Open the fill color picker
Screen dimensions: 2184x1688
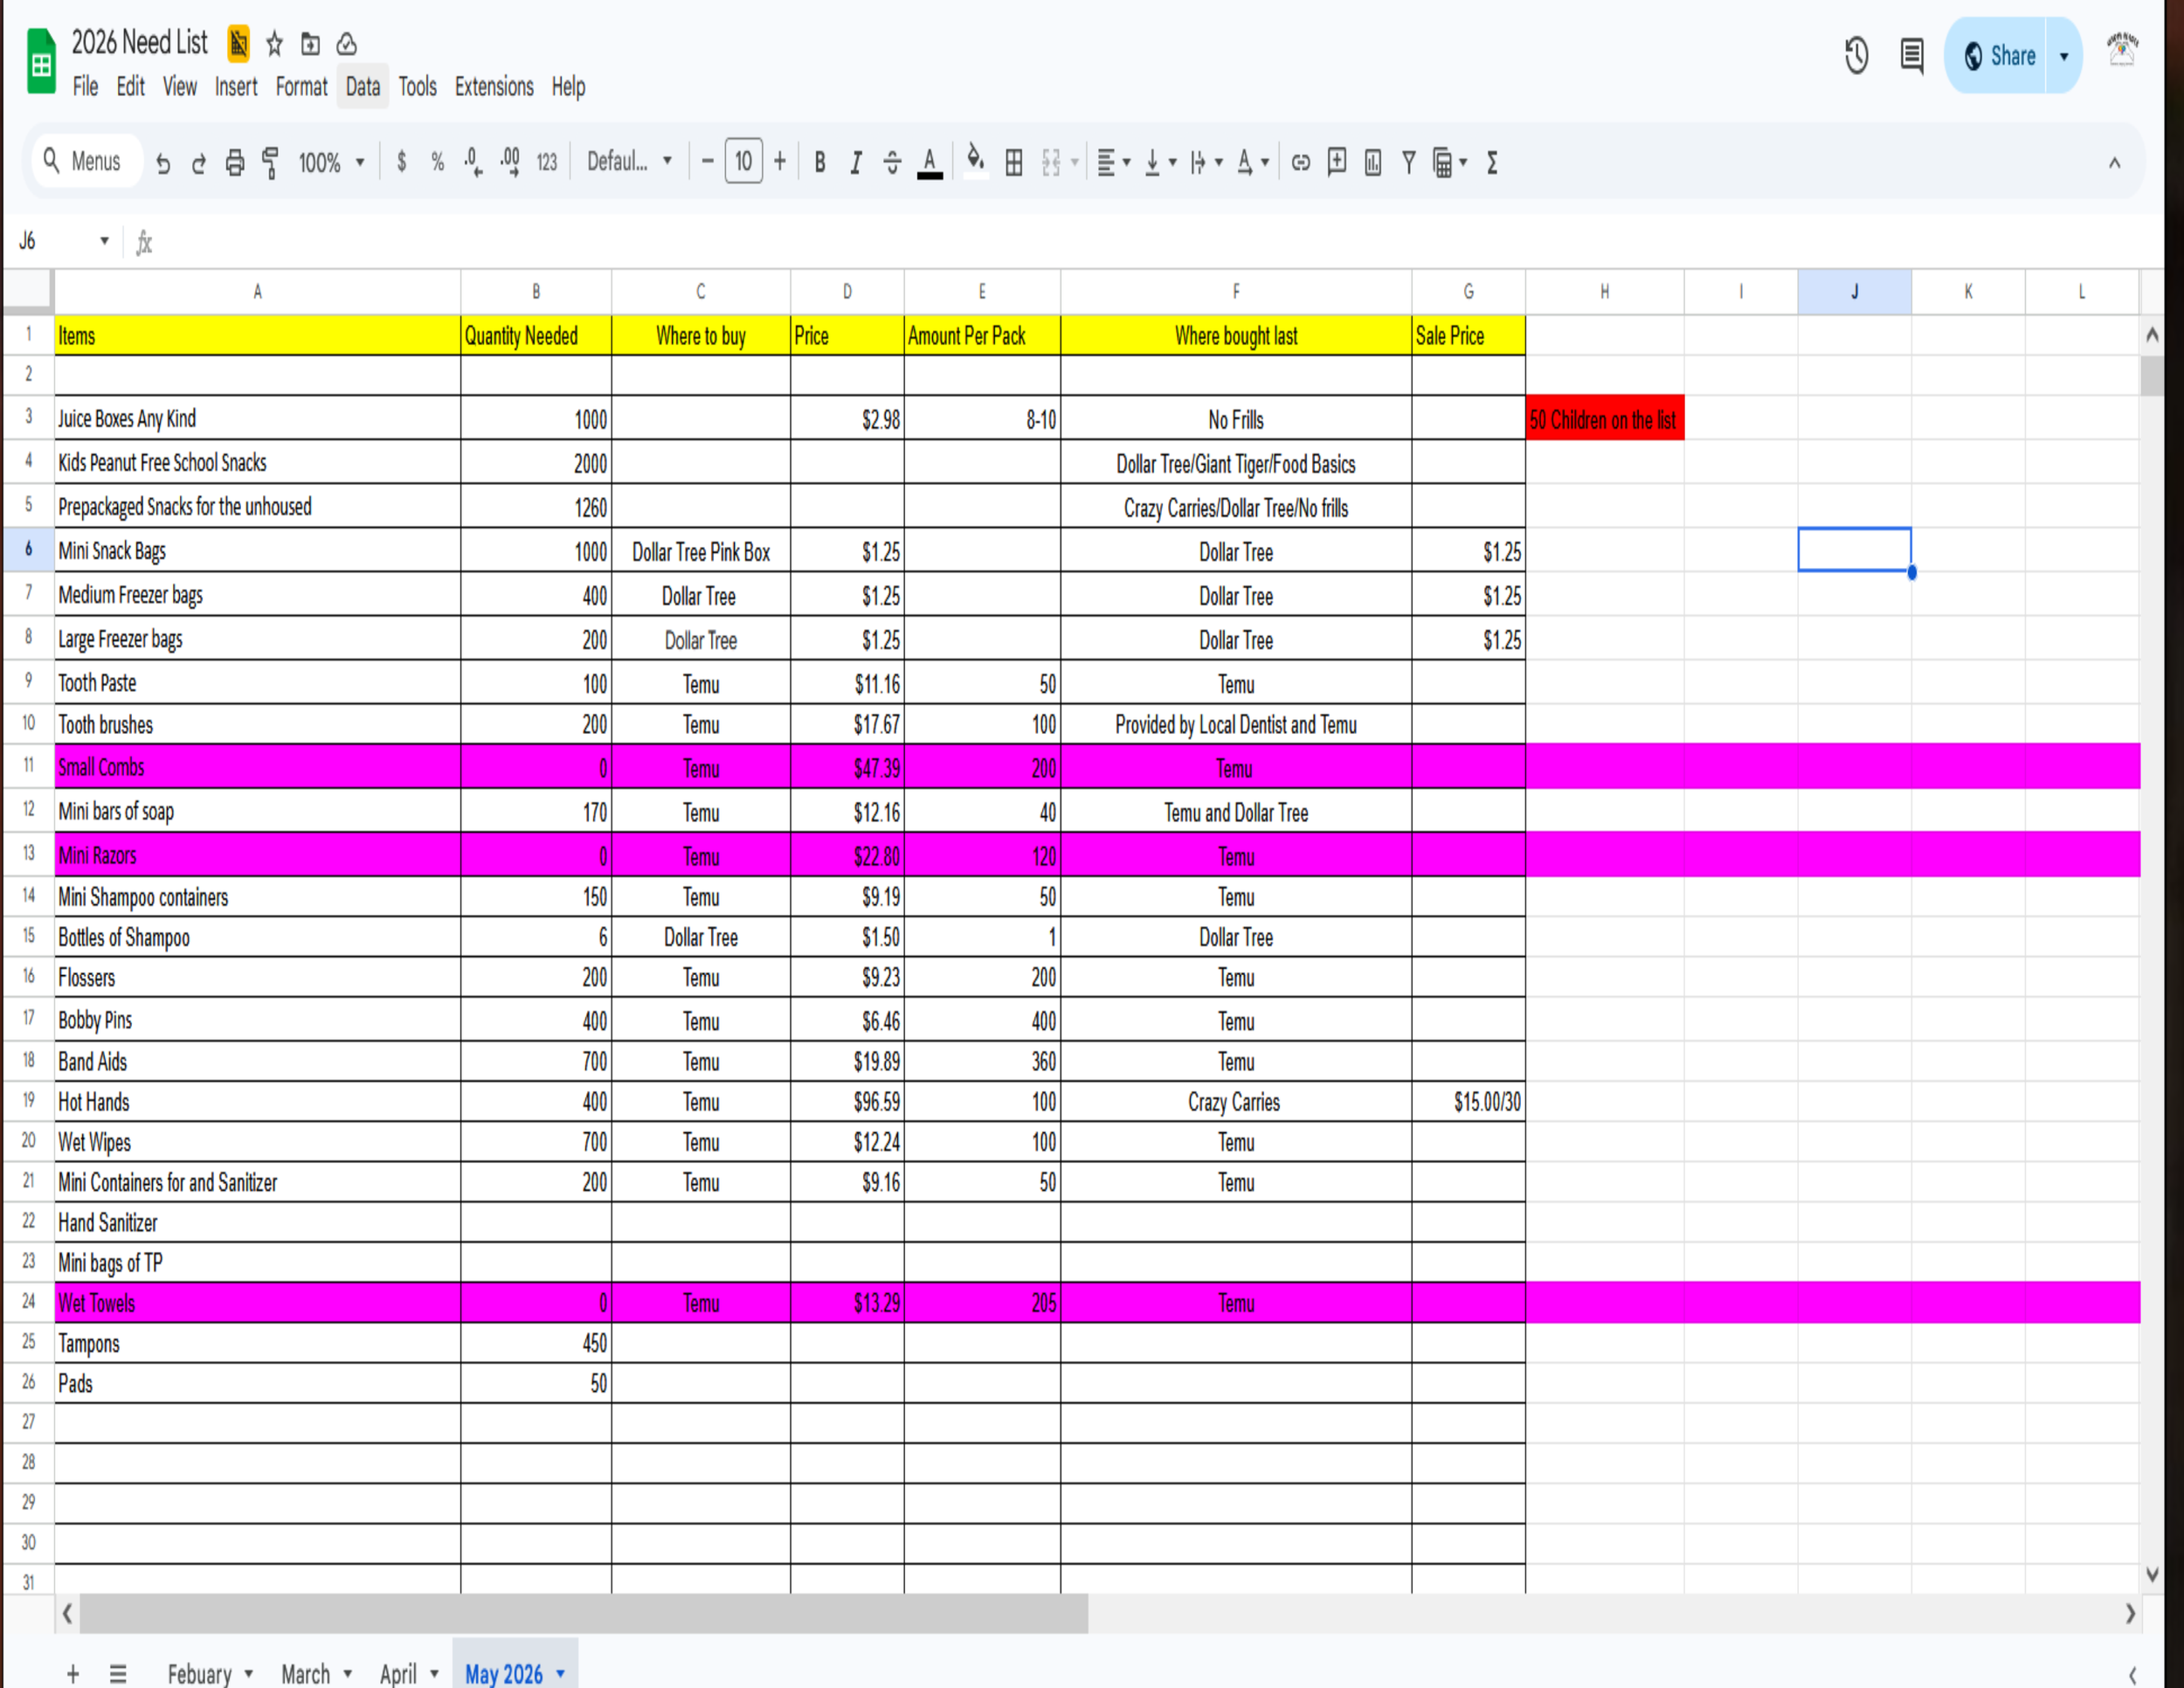976,162
